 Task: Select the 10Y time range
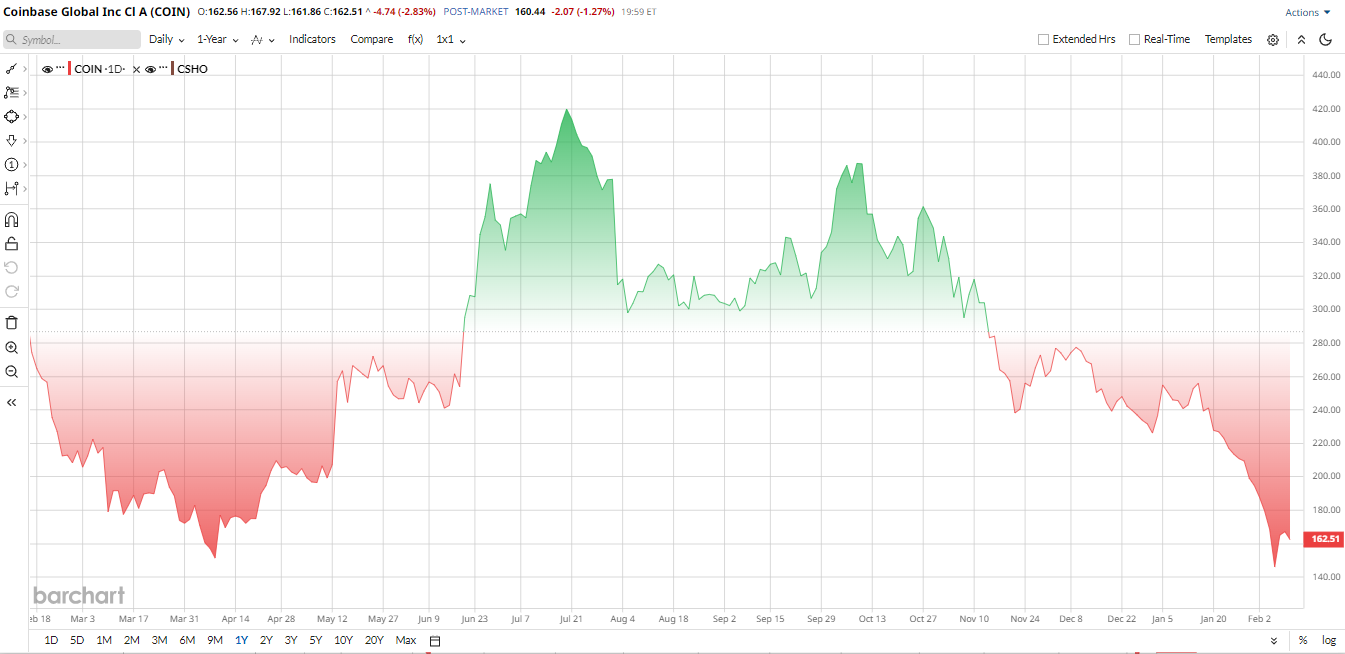(x=343, y=640)
